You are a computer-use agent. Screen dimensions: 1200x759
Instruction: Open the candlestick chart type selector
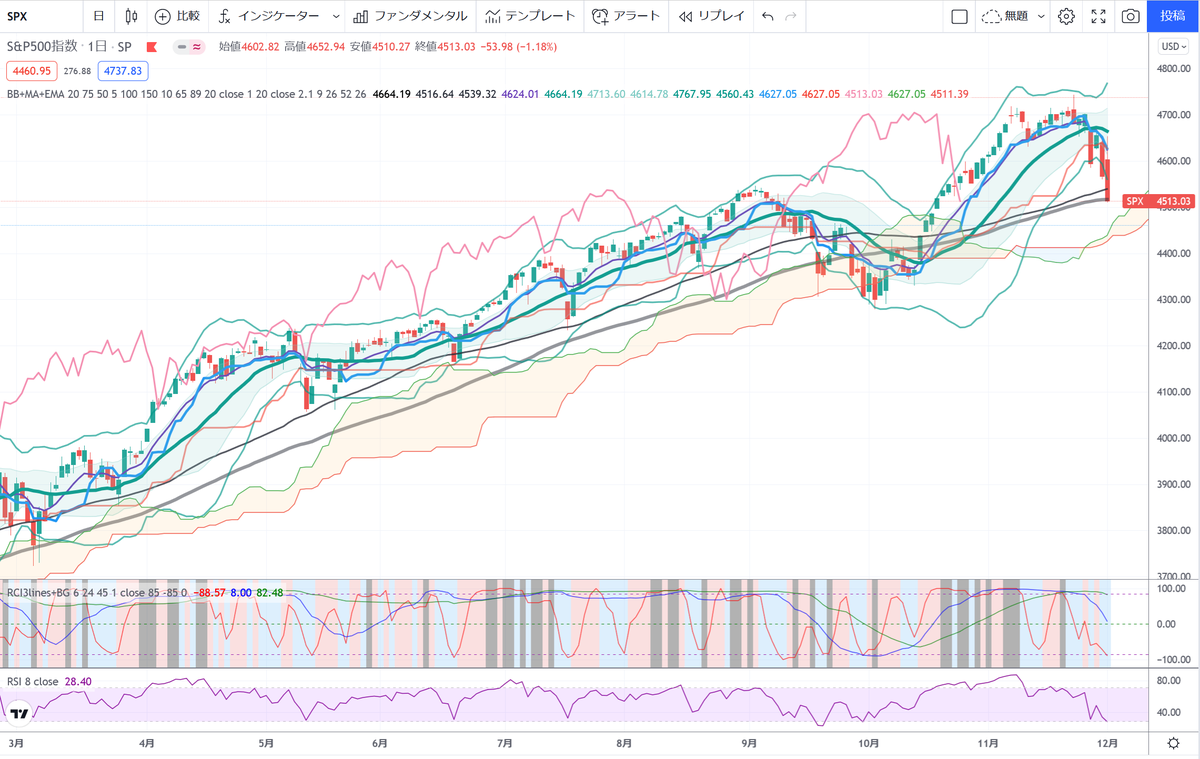(x=131, y=16)
